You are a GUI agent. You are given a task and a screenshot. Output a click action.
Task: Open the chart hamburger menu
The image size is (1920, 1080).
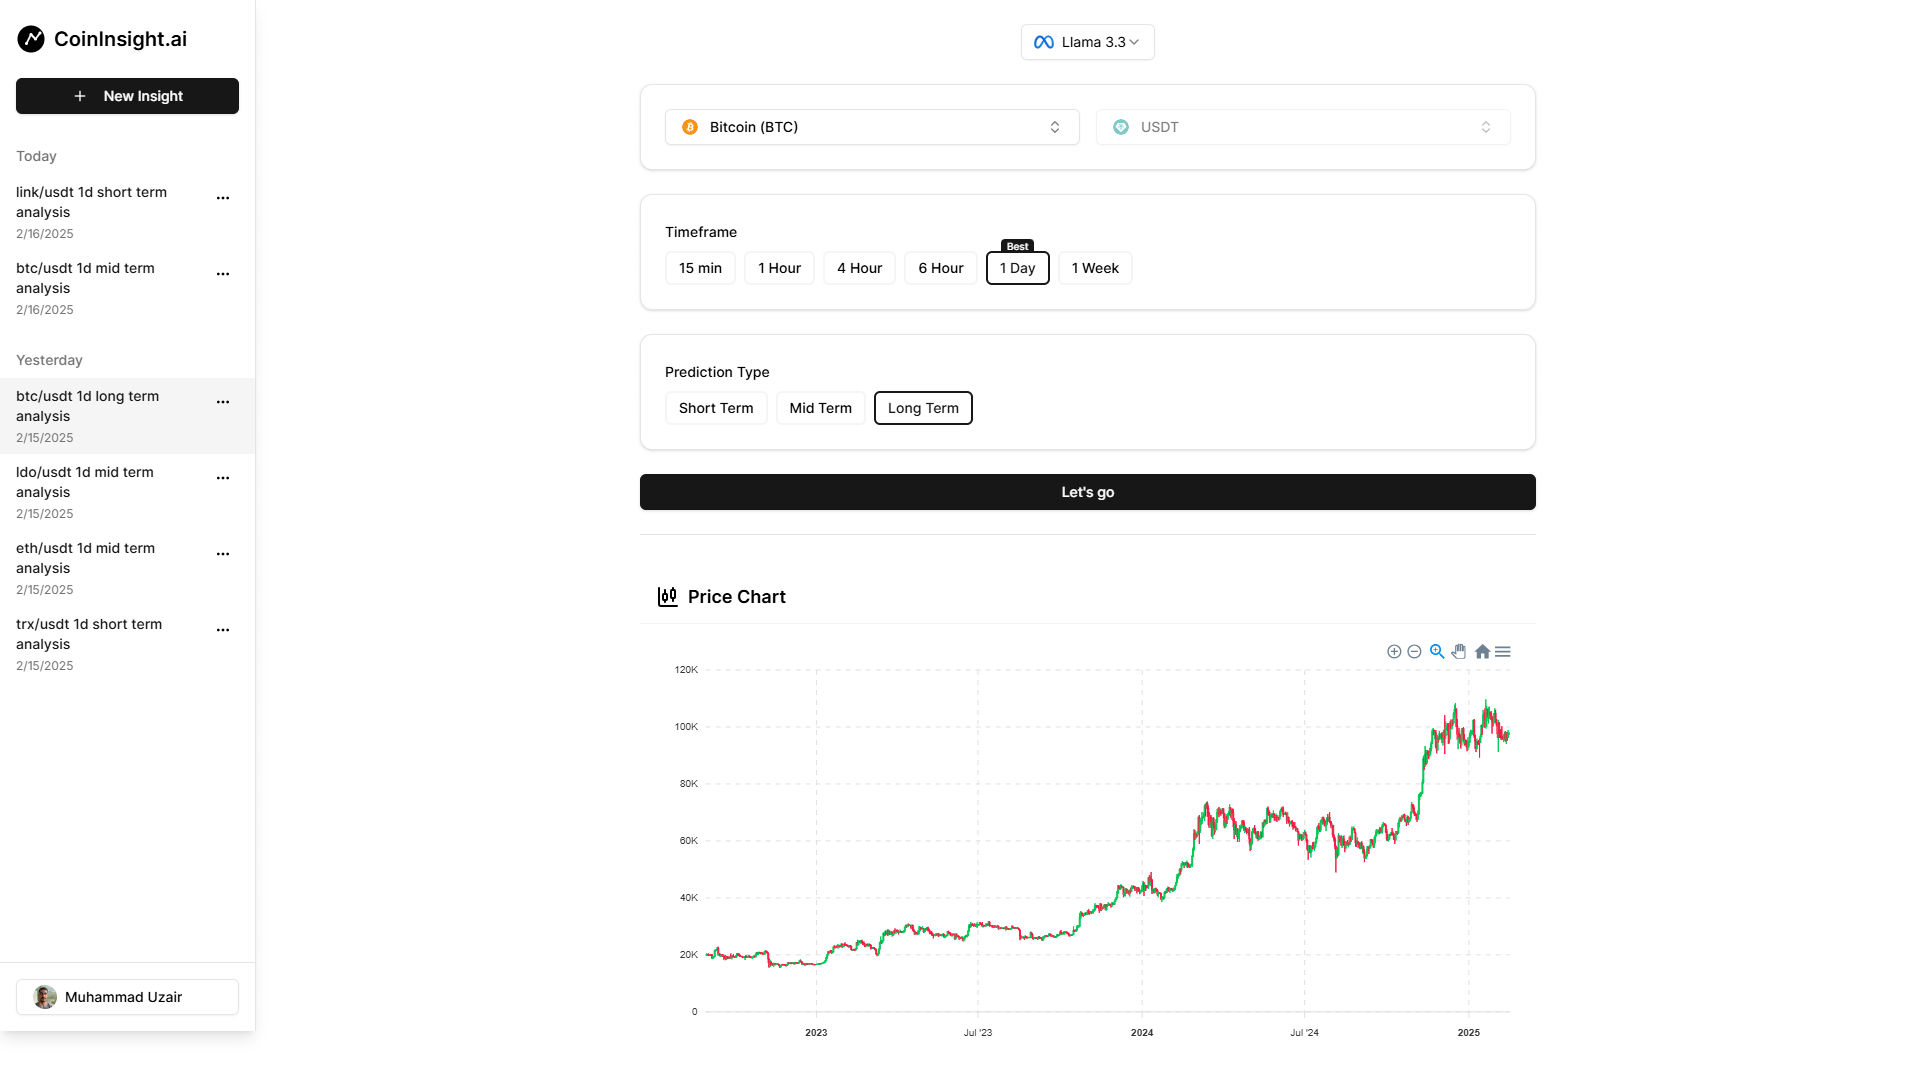pos(1502,652)
